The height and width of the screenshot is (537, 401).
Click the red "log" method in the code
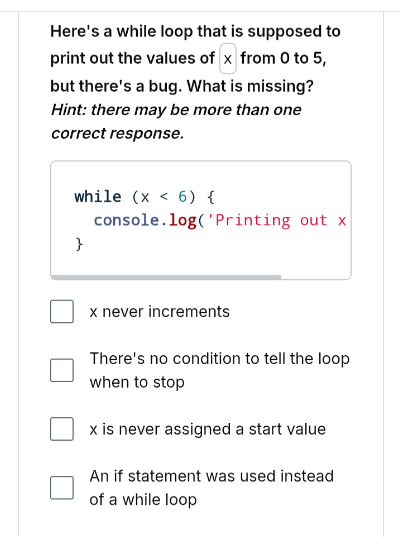(183, 221)
